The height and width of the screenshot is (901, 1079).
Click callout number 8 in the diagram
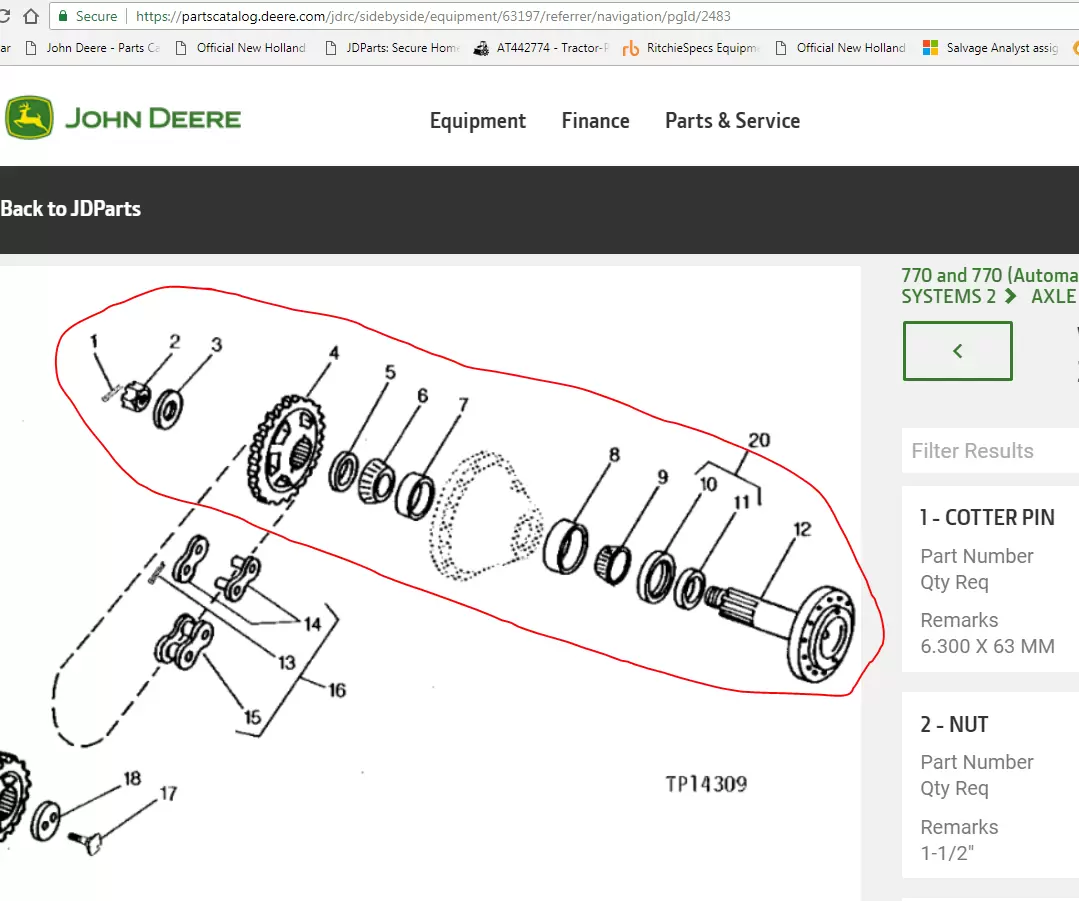coord(615,454)
